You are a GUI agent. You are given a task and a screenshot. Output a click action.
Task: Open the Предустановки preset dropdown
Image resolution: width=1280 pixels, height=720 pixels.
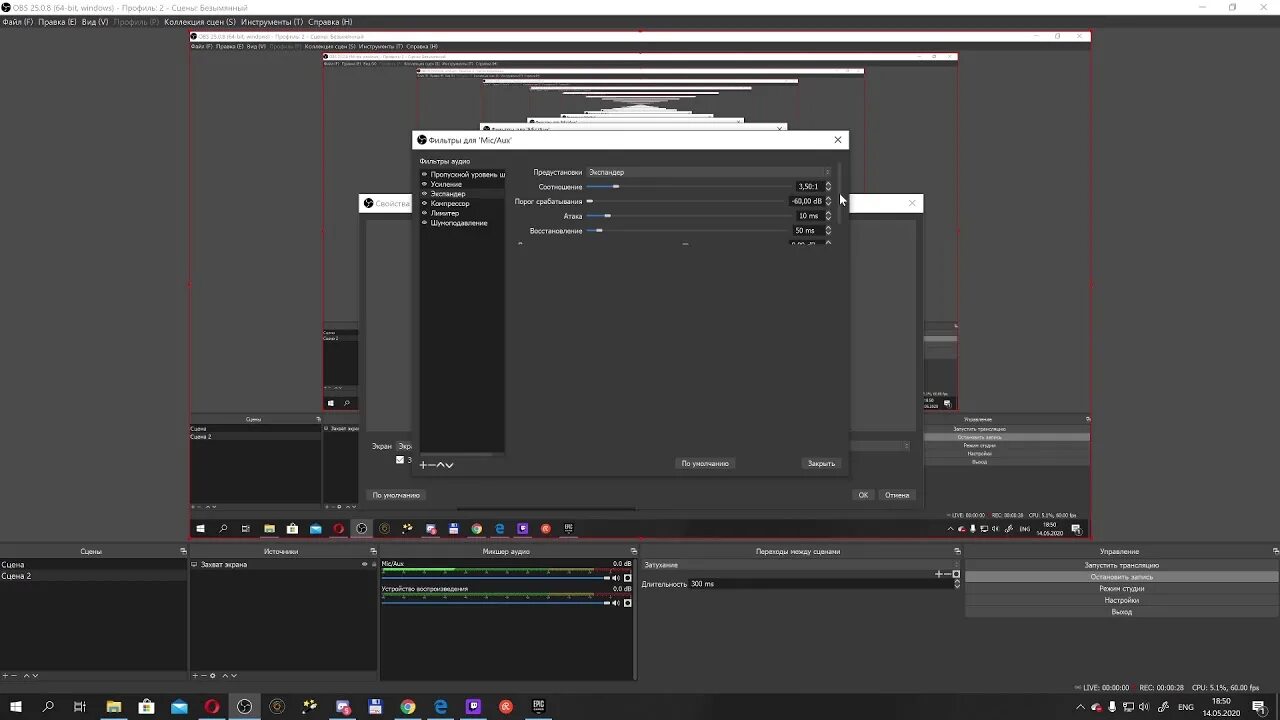pos(710,172)
